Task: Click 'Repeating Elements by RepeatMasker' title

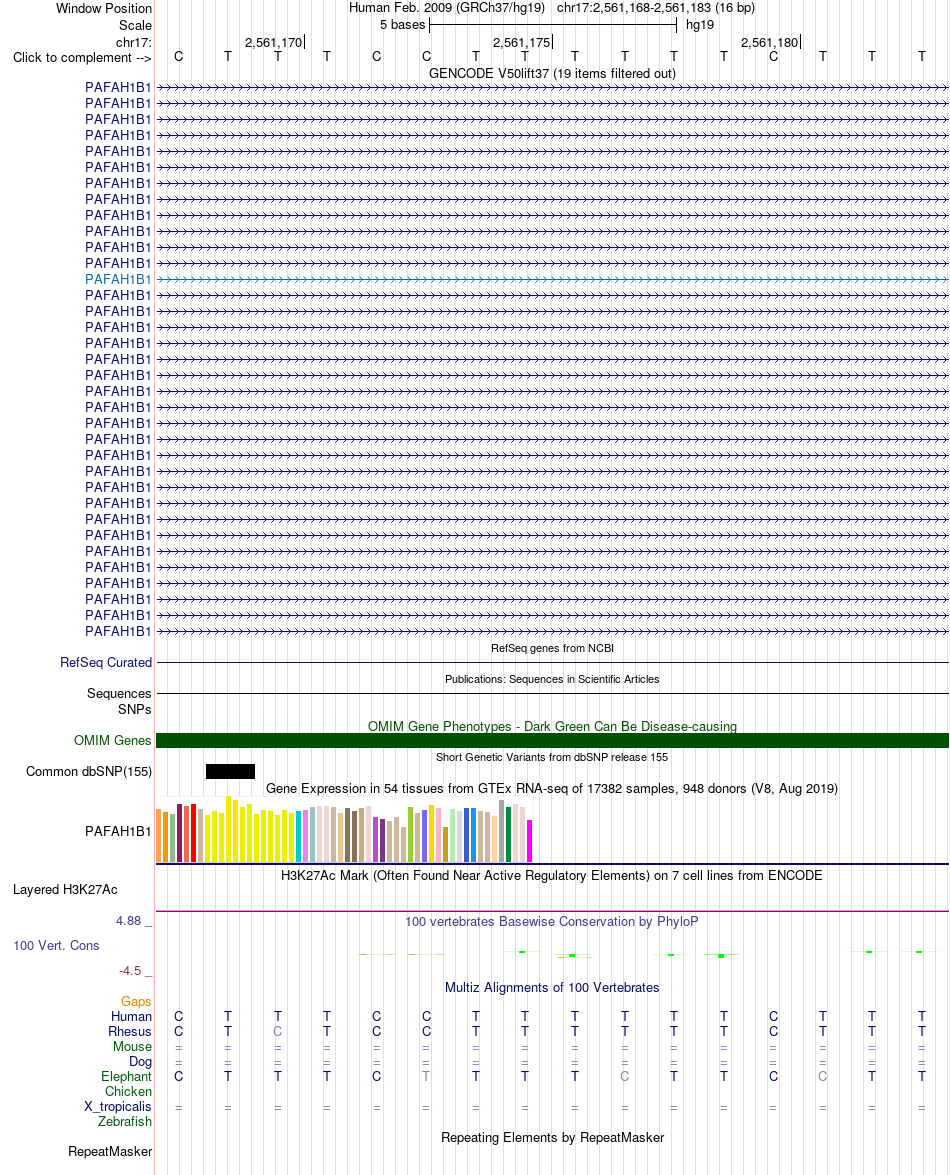Action: (552, 1138)
